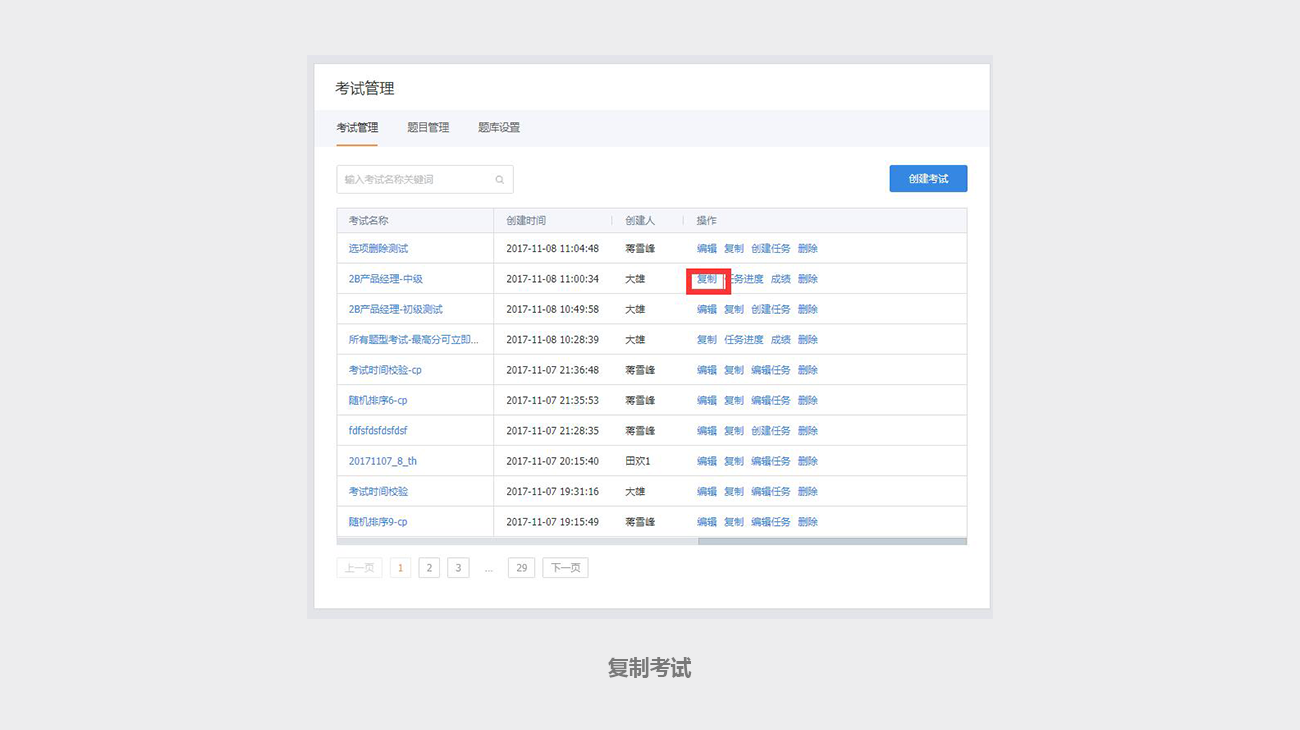Click 复制 for 所有题型考试 row
Image resolution: width=1300 pixels, height=730 pixels.
pos(707,340)
